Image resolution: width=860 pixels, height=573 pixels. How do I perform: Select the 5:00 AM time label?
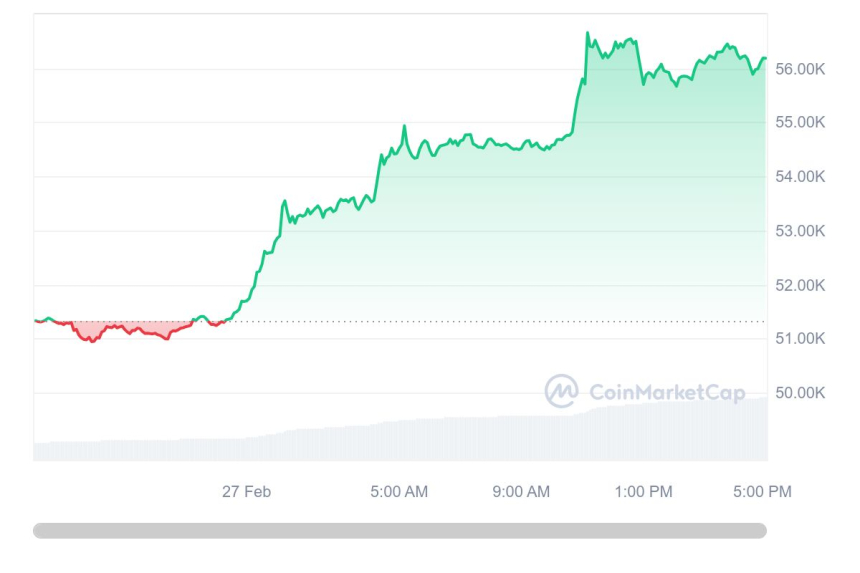point(399,491)
